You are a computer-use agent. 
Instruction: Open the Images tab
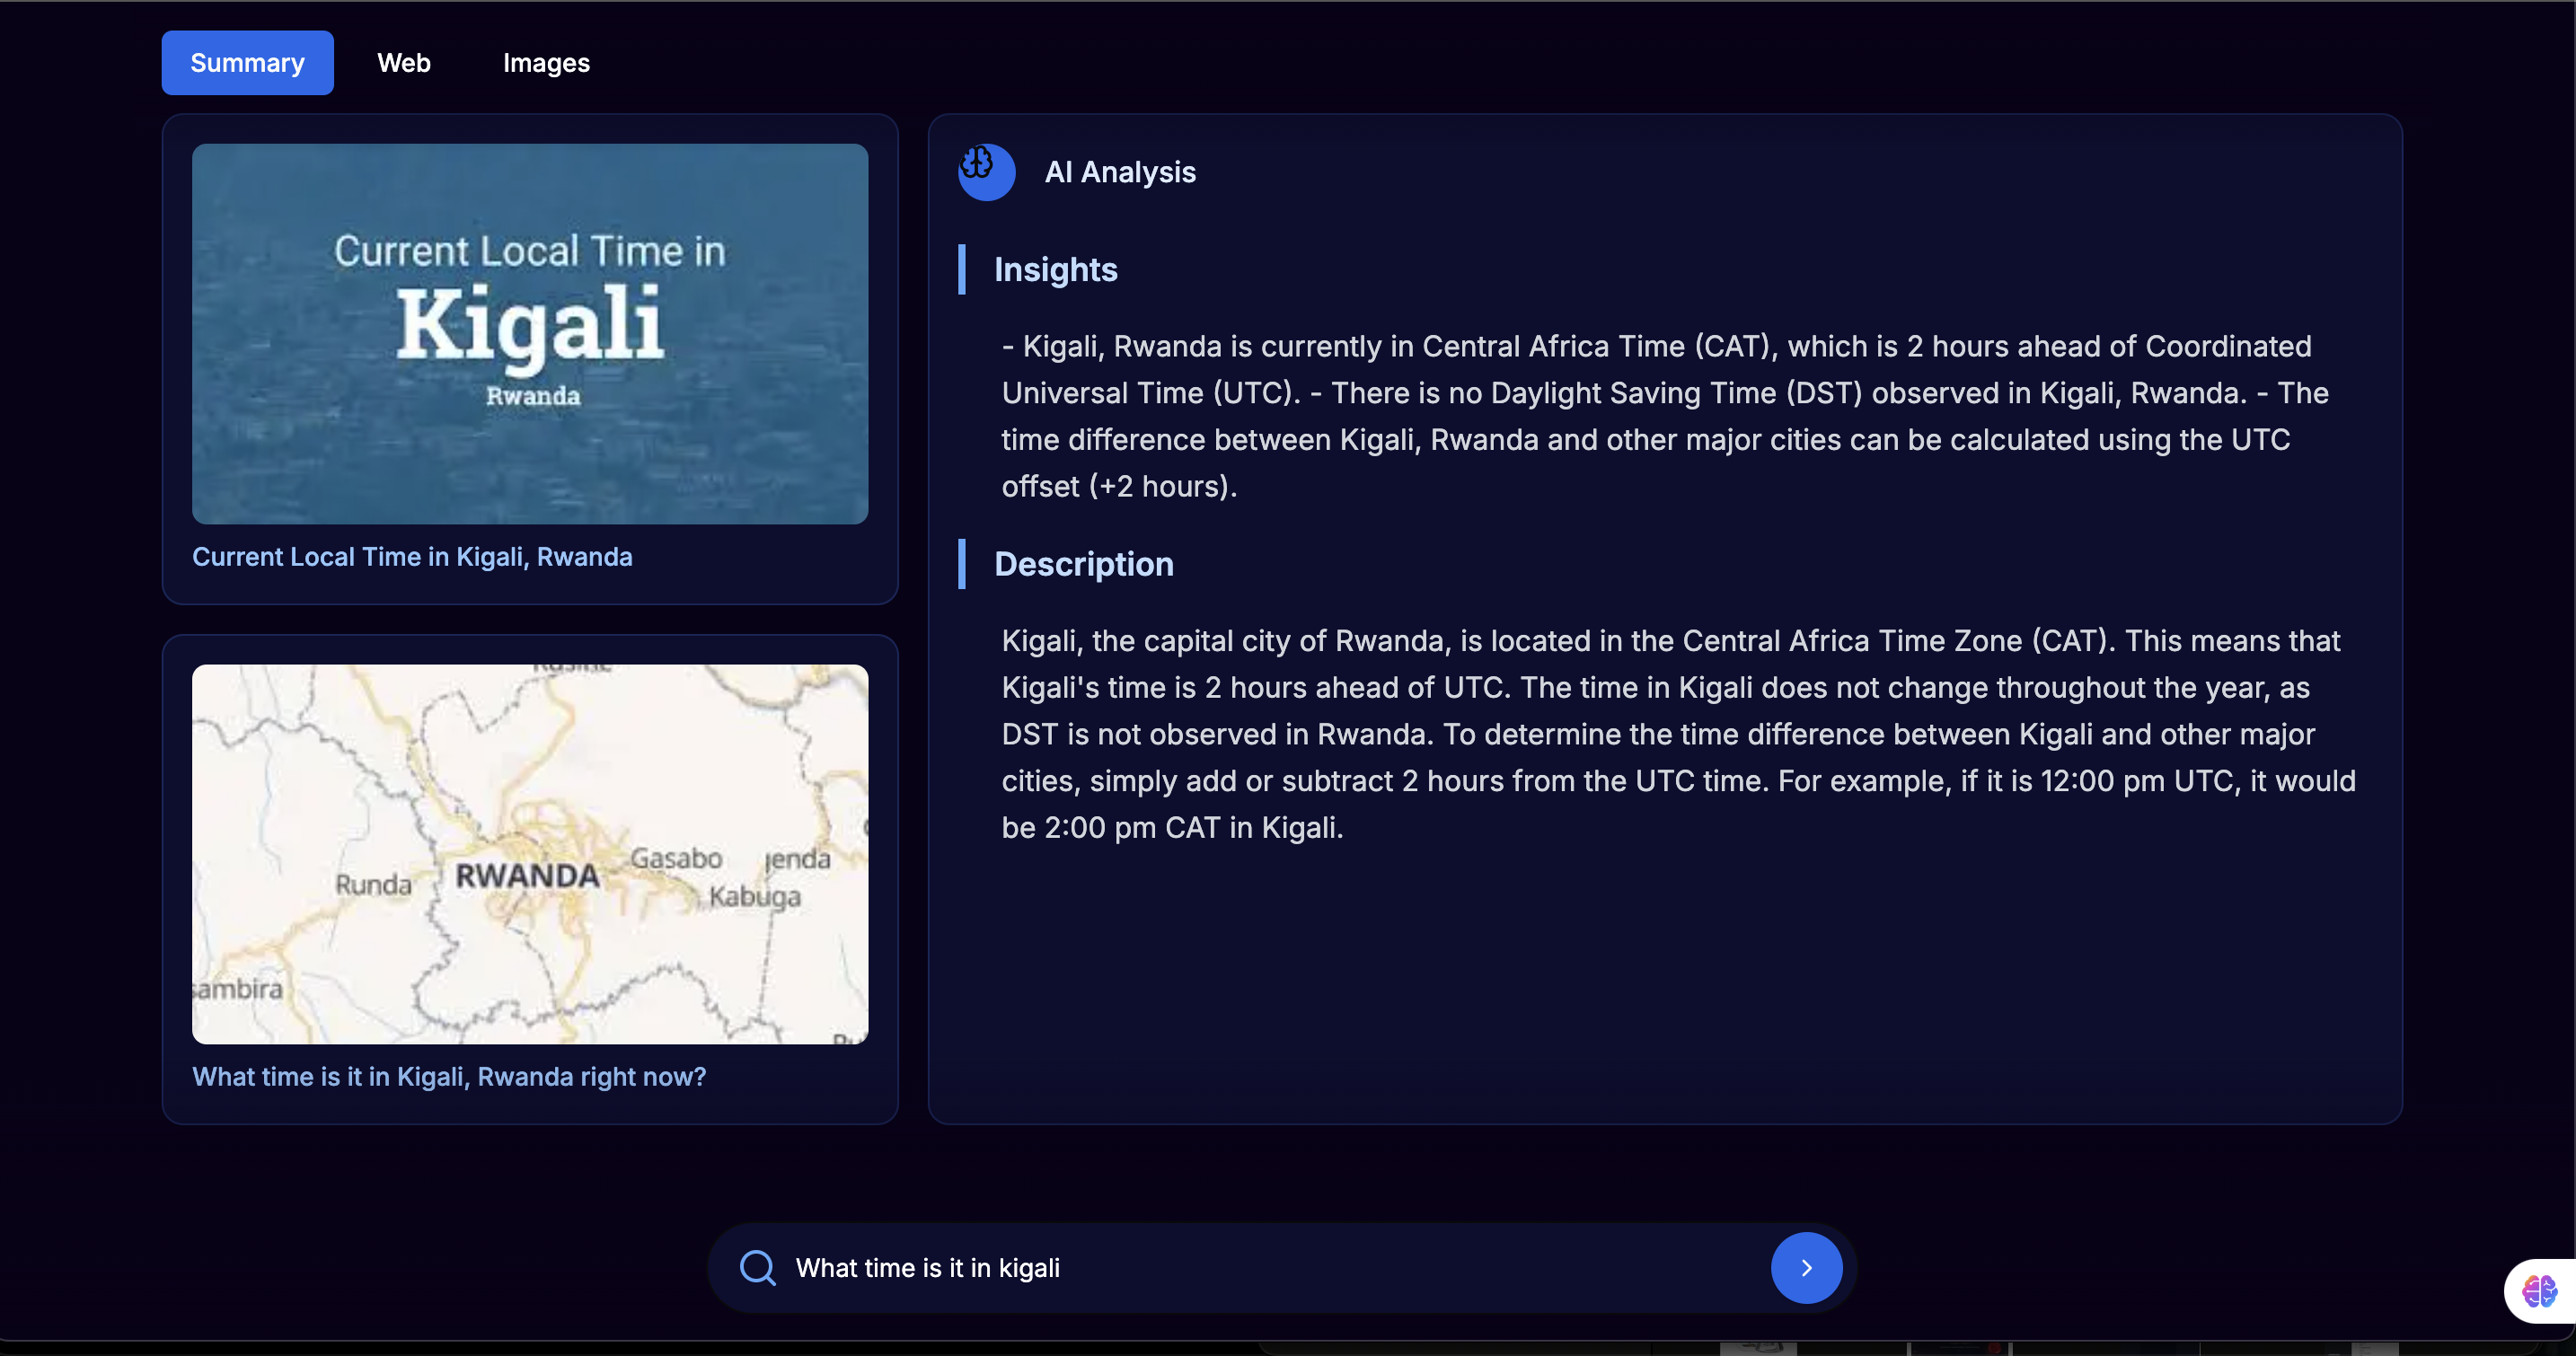pyautogui.click(x=546, y=63)
